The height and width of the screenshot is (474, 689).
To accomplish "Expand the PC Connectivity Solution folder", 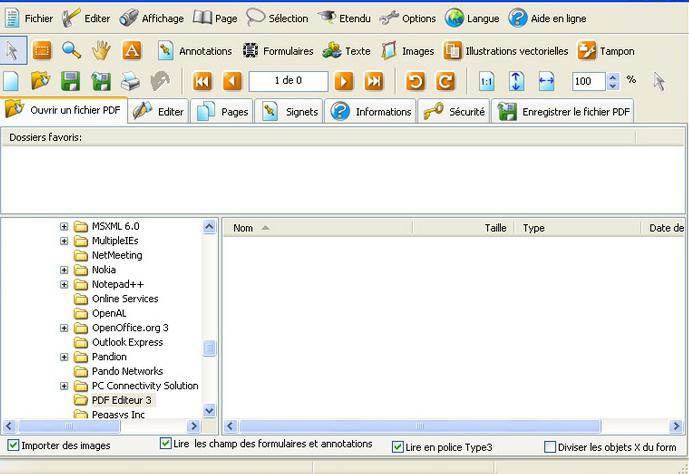I will point(64,386).
